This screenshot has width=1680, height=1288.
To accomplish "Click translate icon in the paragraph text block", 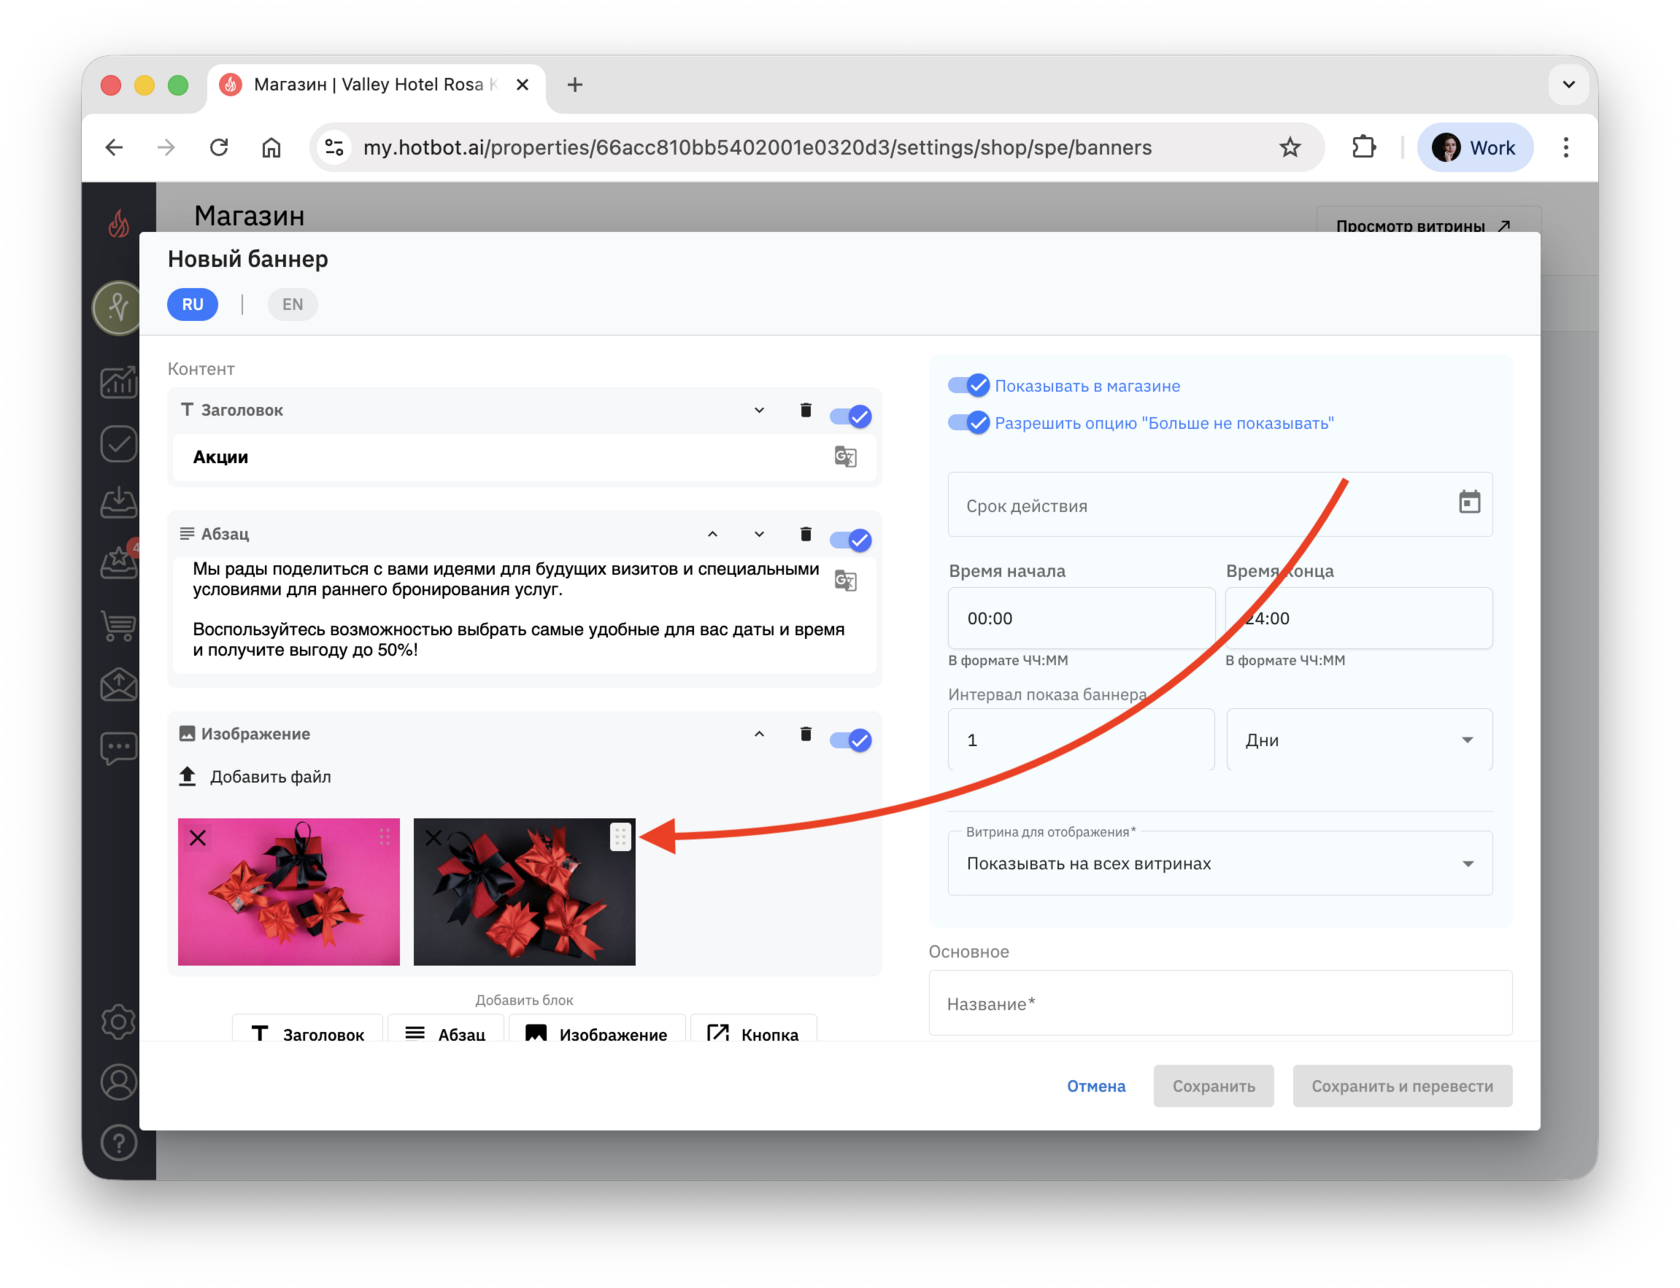I will point(845,581).
